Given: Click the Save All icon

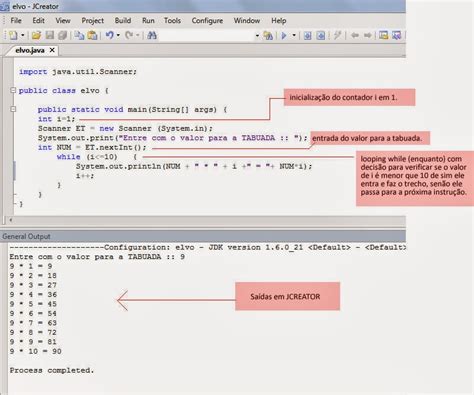Looking at the screenshot, I should coord(62,35).
